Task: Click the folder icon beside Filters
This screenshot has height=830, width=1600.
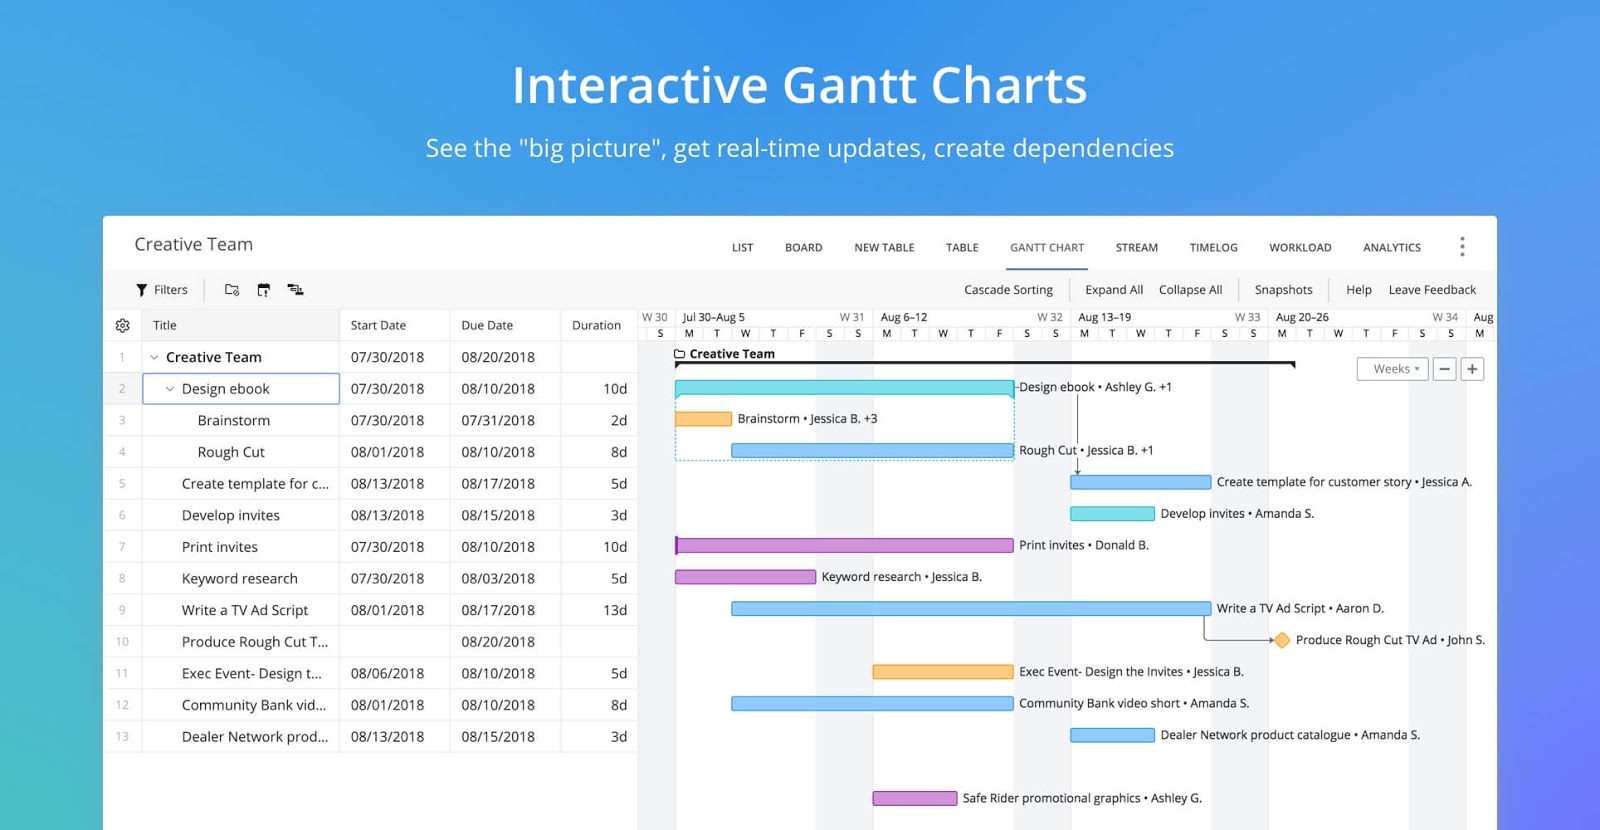Action: pyautogui.click(x=232, y=290)
